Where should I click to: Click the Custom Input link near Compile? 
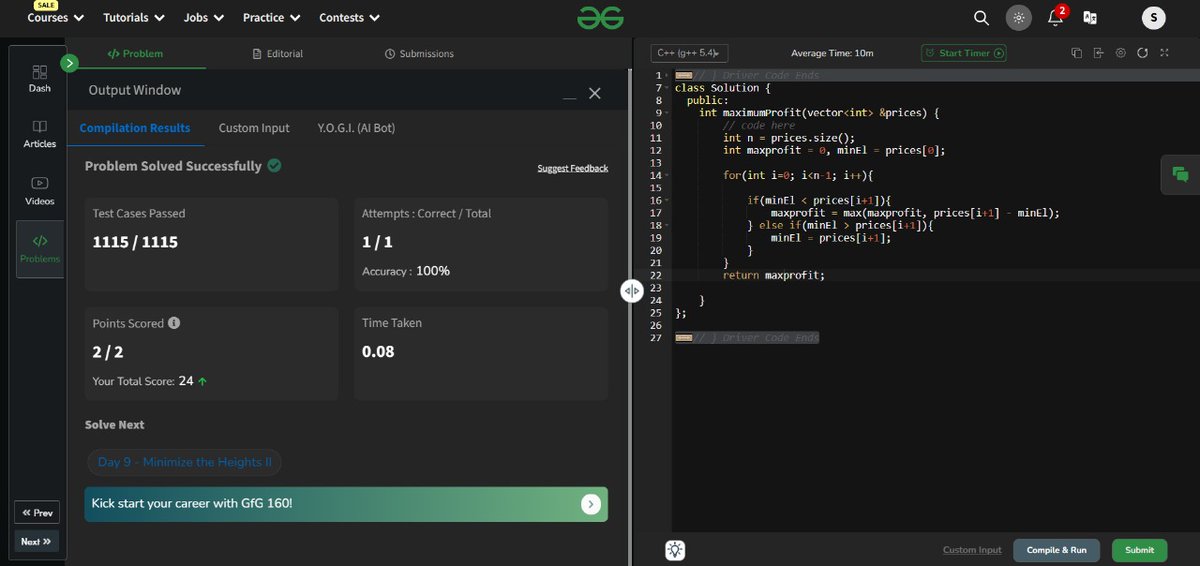(x=972, y=550)
